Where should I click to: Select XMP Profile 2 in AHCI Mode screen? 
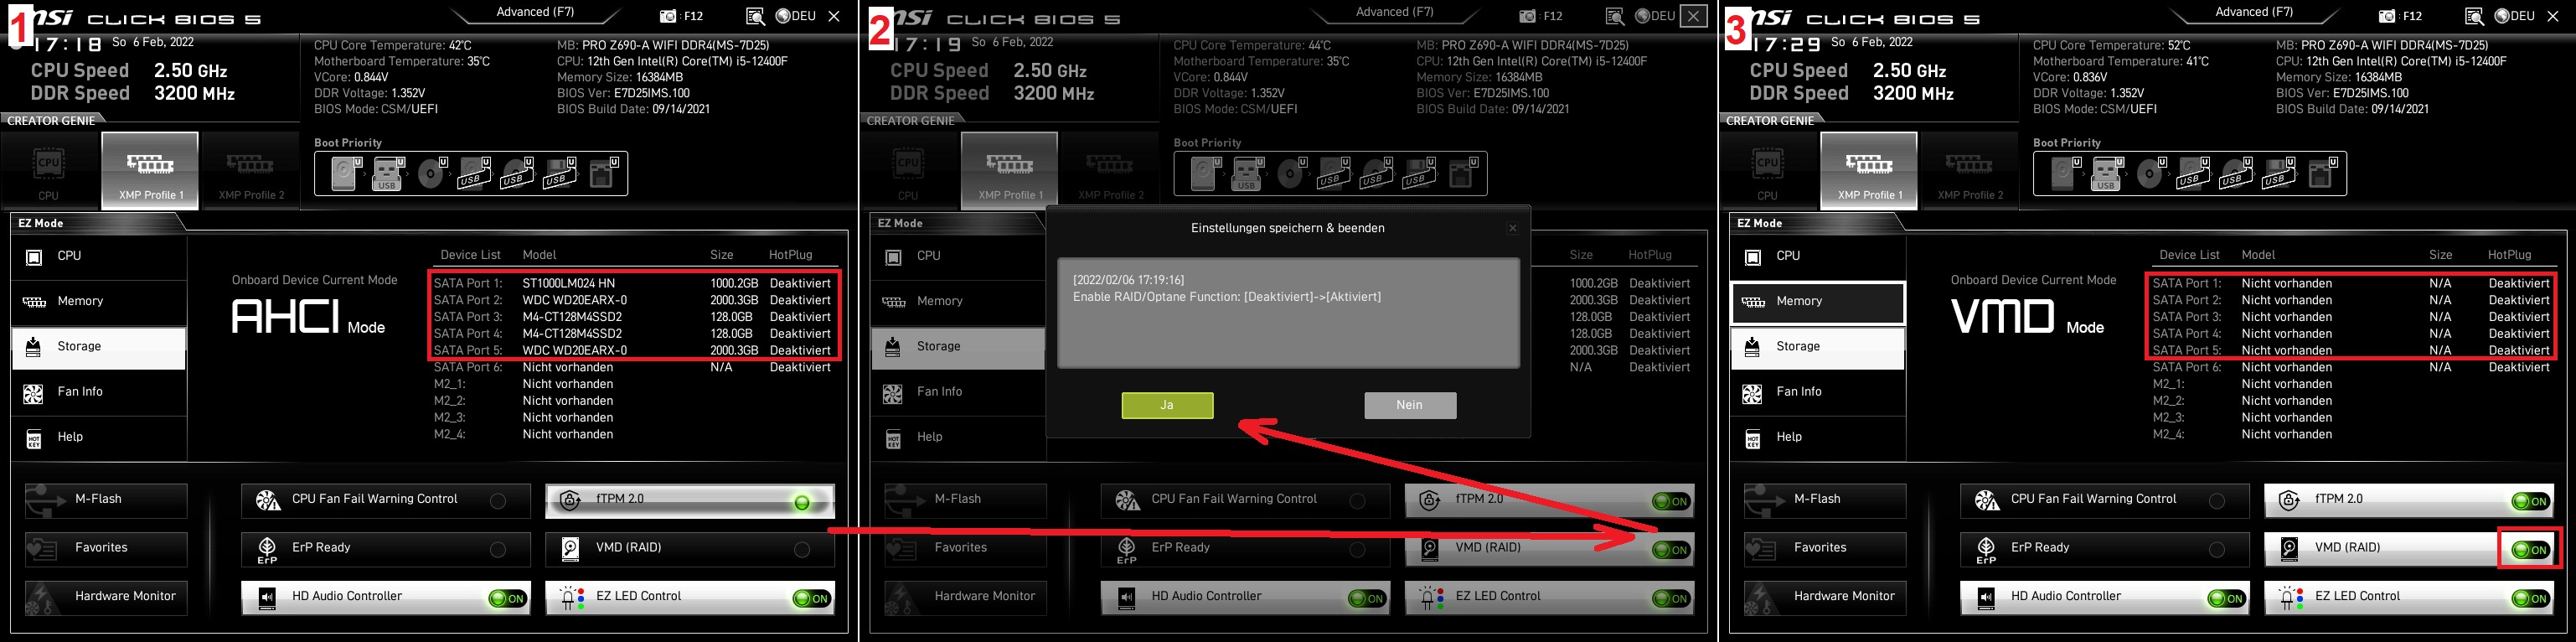coord(251,170)
